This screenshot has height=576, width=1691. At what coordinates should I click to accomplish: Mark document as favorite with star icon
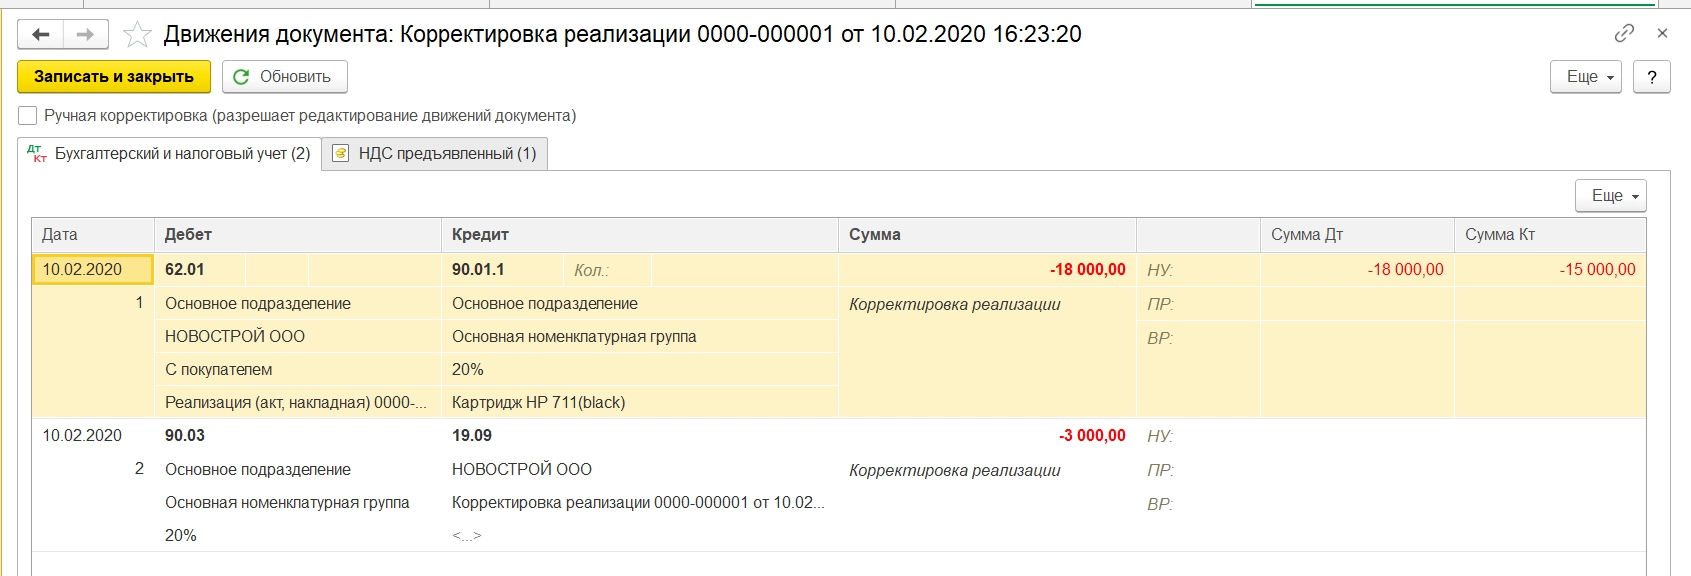137,35
